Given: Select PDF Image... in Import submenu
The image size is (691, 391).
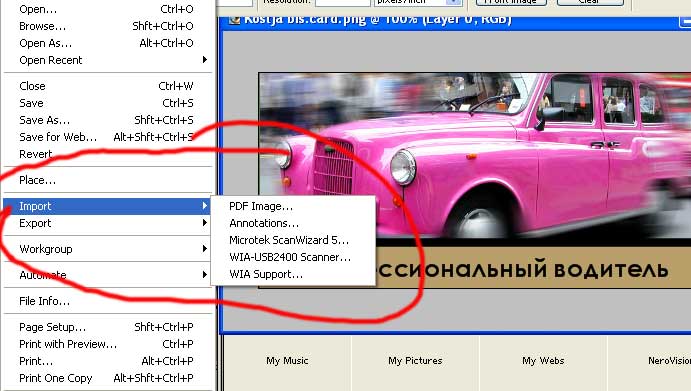Looking at the screenshot, I should click(293, 206).
